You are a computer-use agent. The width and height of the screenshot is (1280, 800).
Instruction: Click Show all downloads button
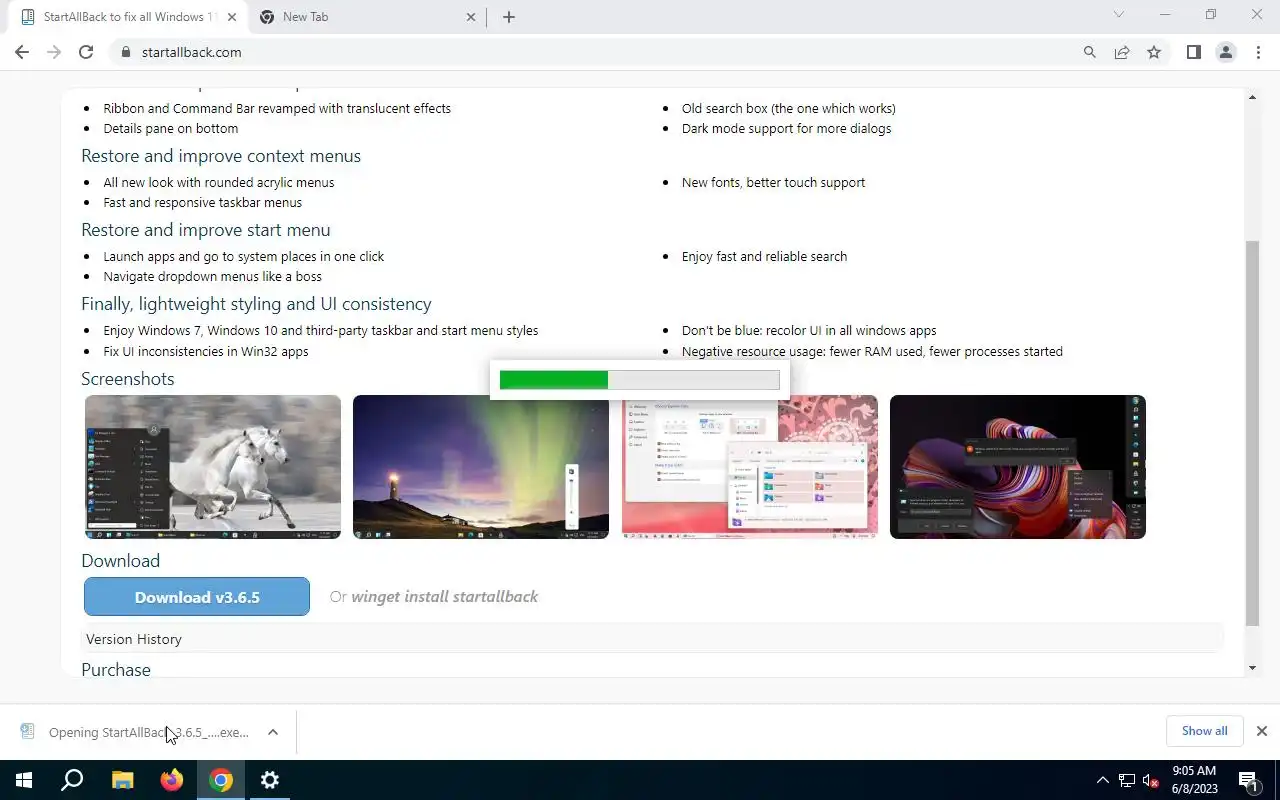(1204, 731)
